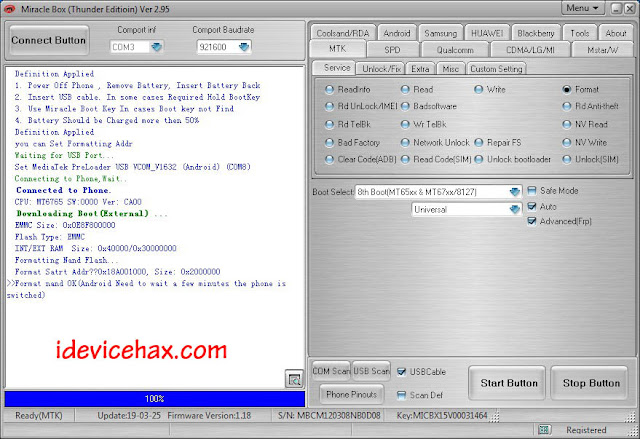The image size is (640, 439).
Task: Select the Read Code(SIM) option
Action: 405,160
